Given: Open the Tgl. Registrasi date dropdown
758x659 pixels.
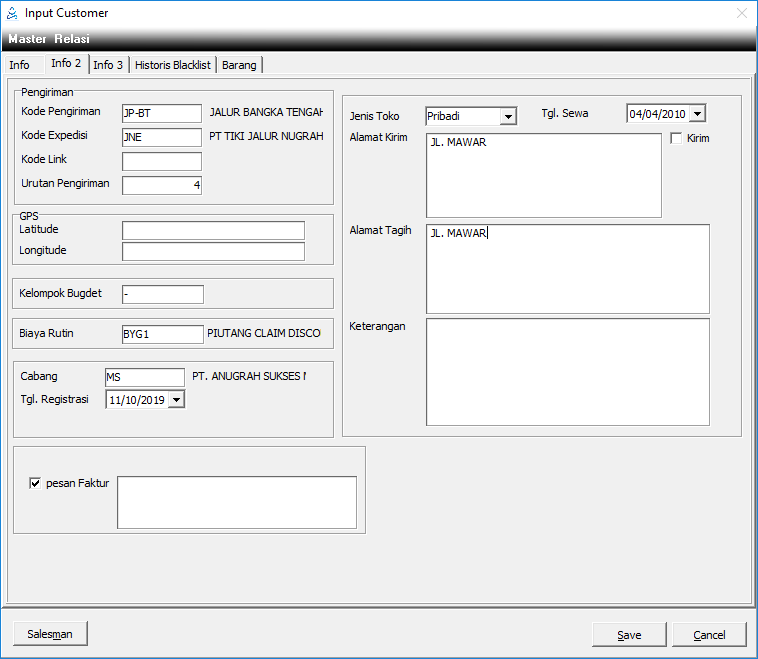Looking at the screenshot, I should point(176,400).
